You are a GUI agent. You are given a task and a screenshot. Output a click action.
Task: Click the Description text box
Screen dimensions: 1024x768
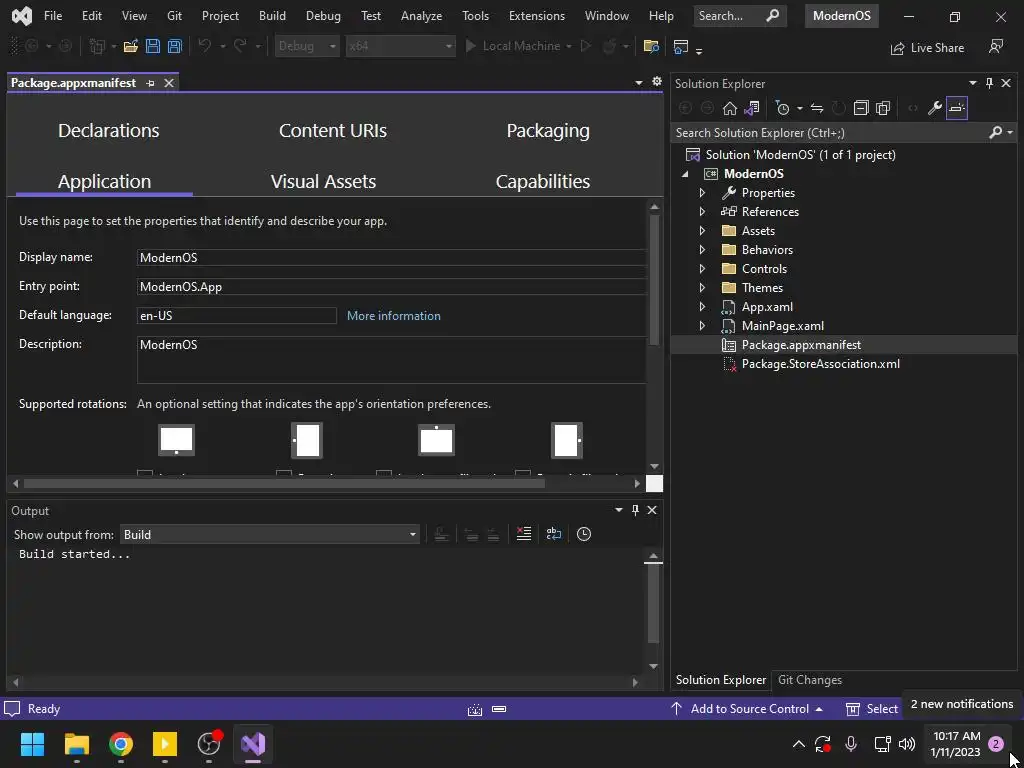click(391, 359)
